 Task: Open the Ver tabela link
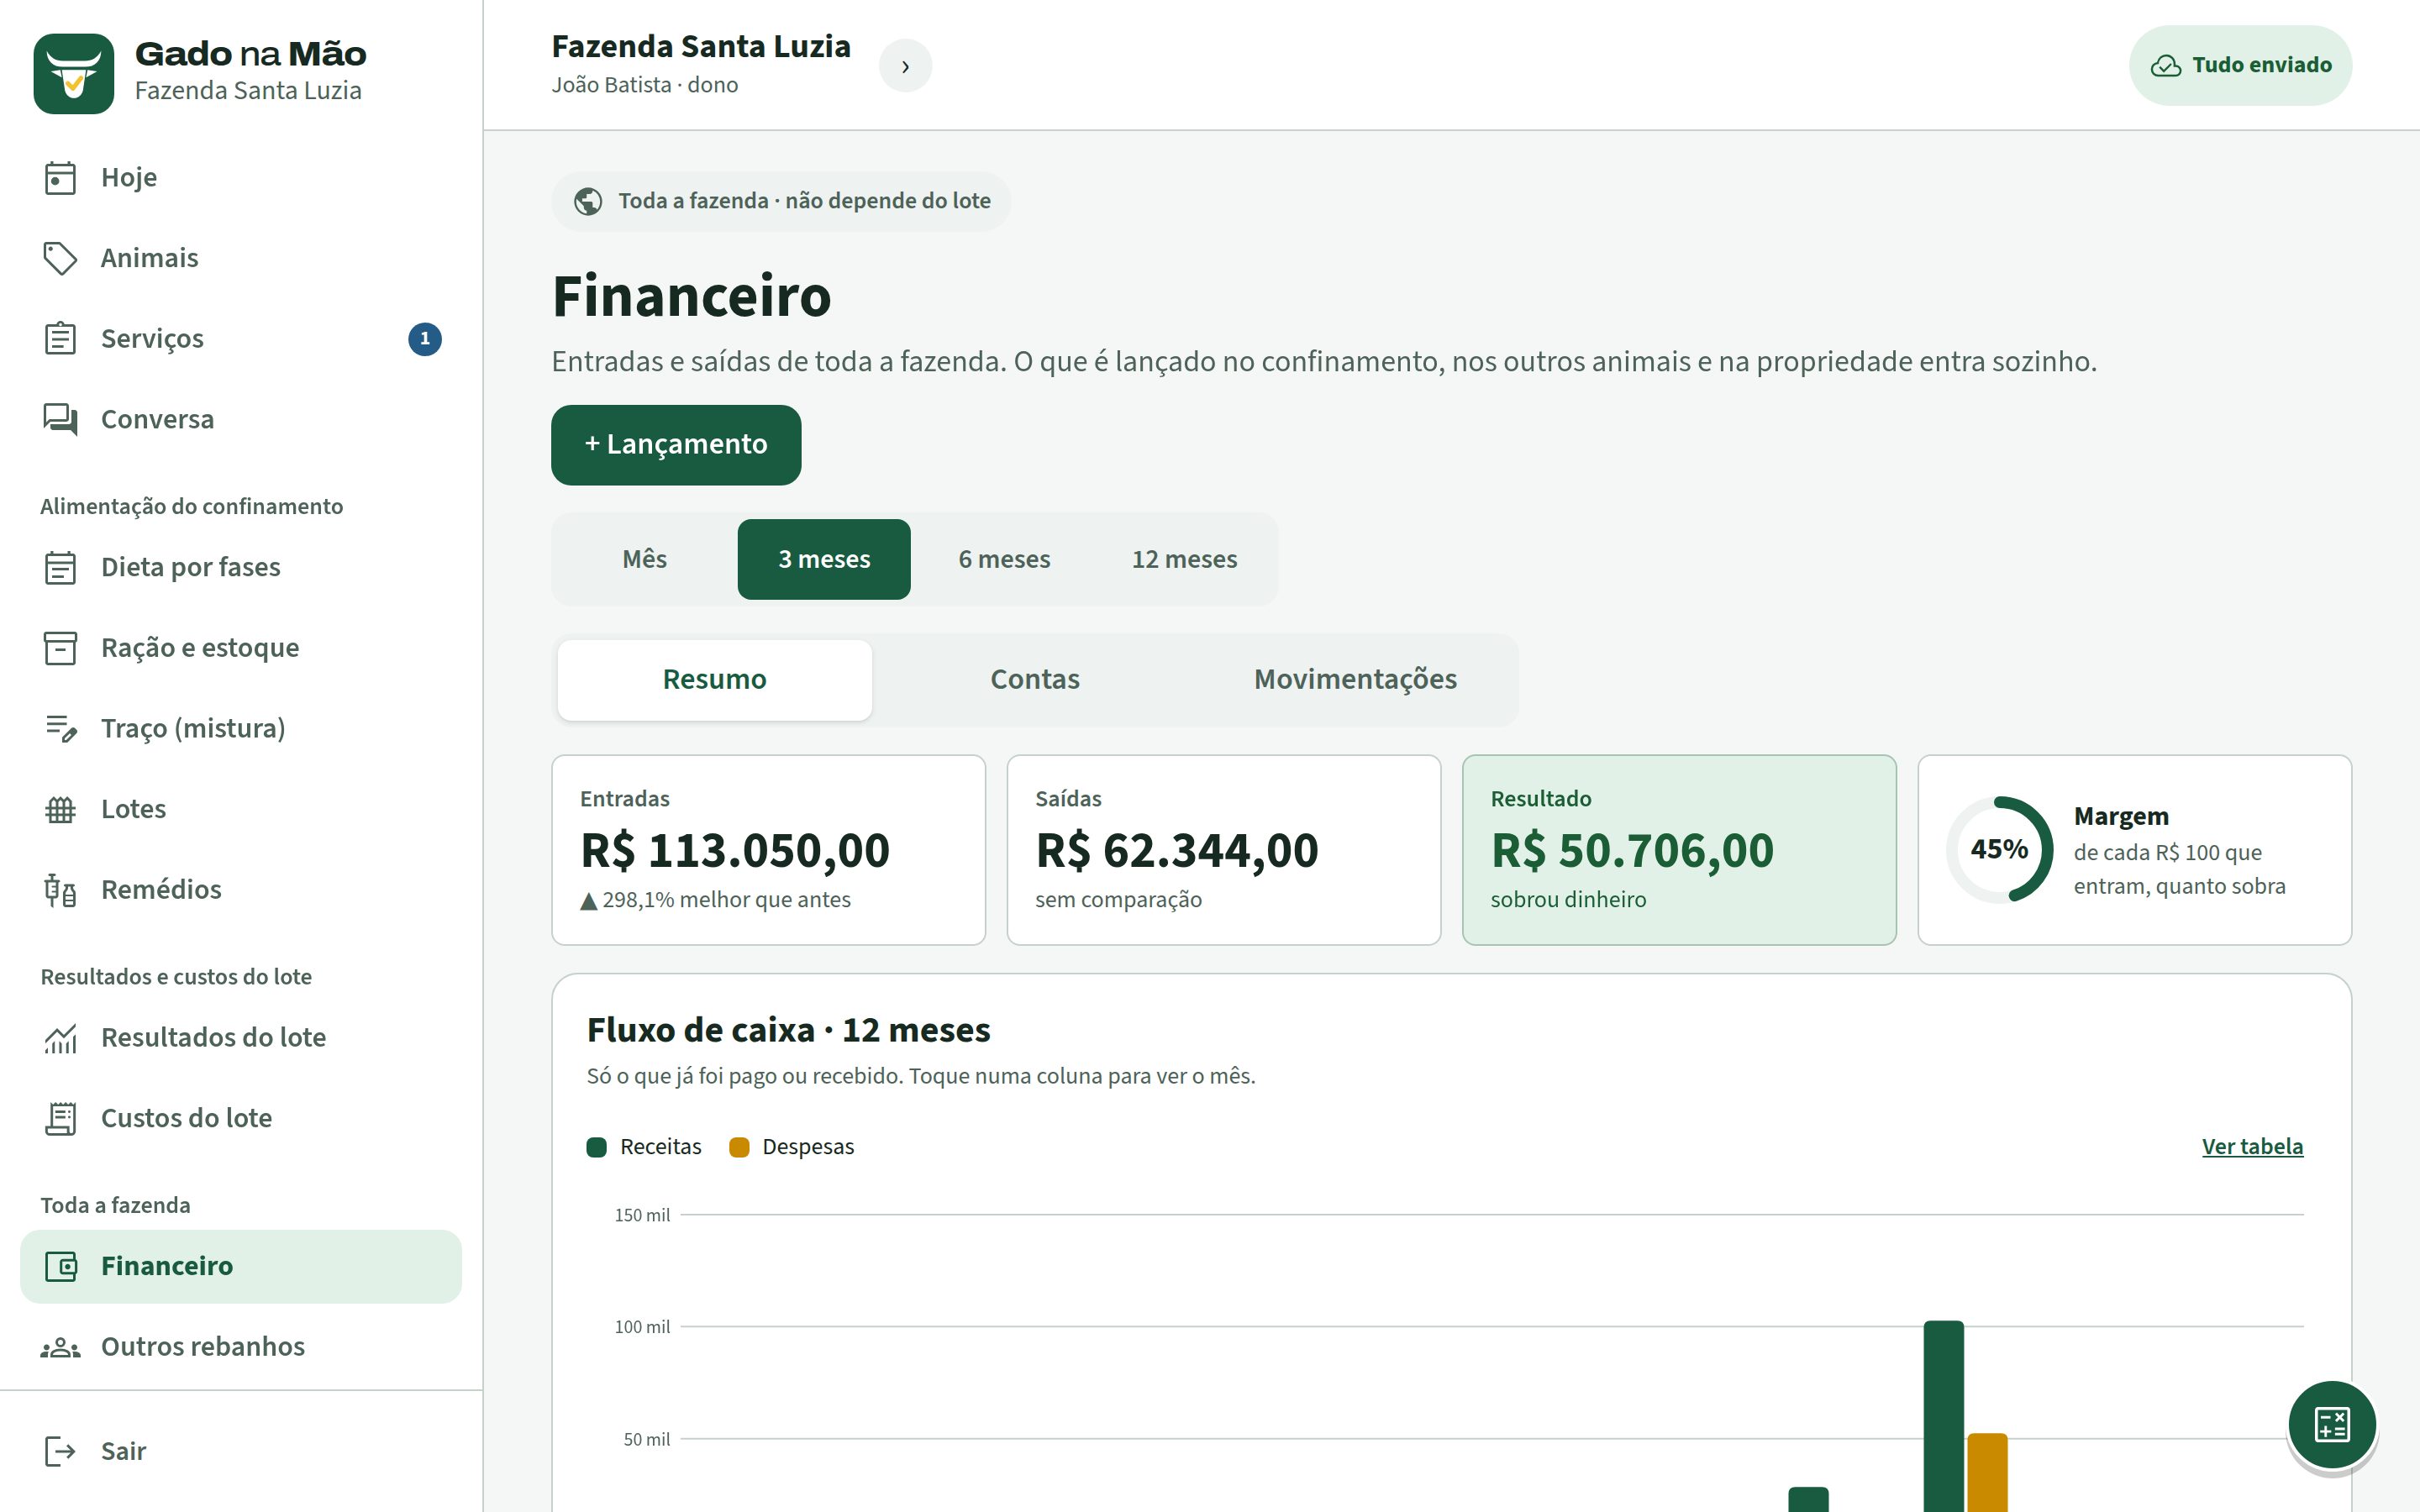point(2252,1146)
